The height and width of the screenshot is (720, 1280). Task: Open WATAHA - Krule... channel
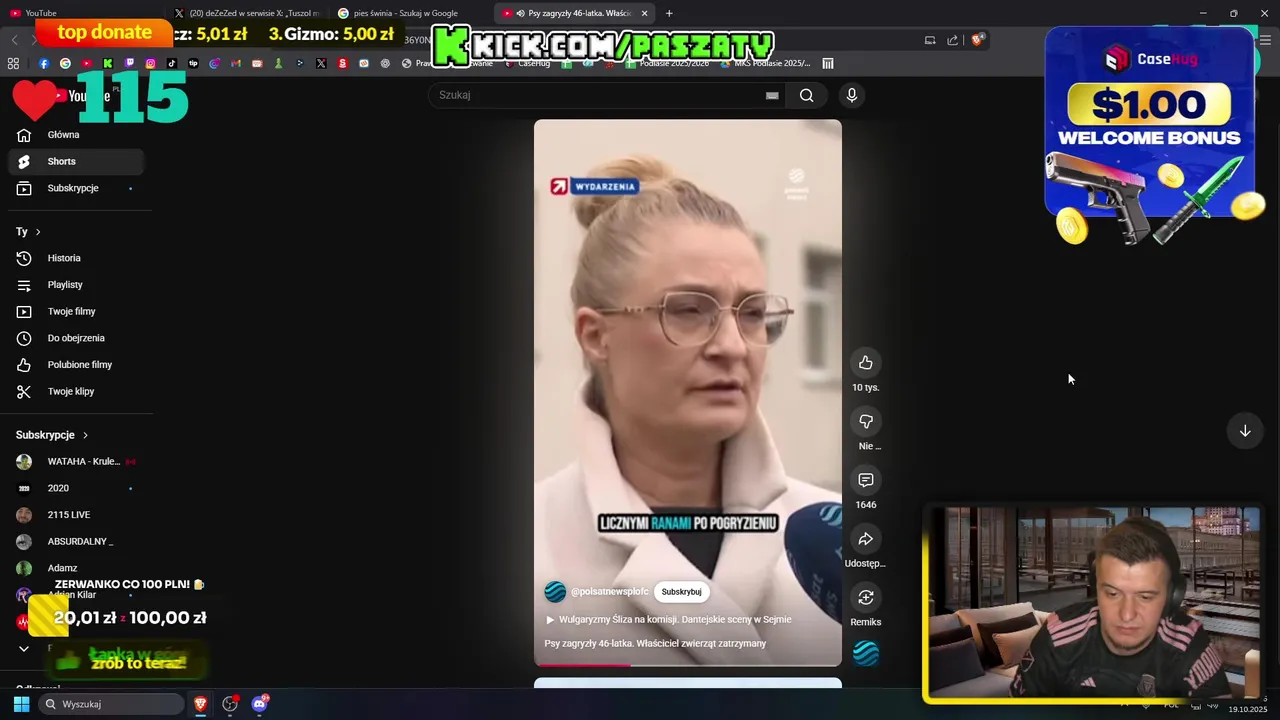click(76, 462)
